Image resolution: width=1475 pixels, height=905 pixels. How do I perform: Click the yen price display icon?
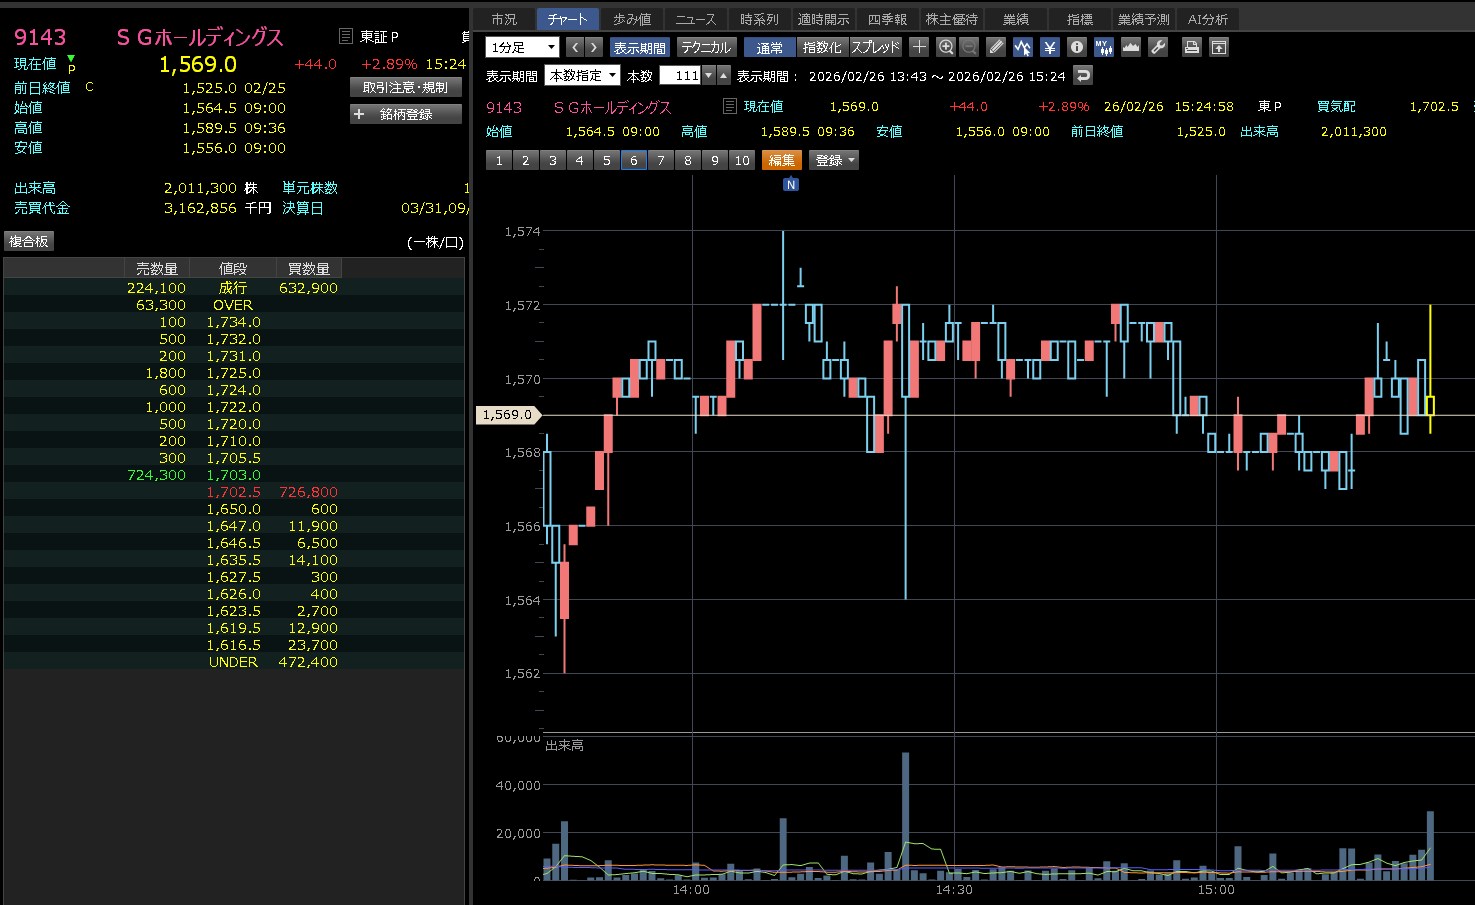point(1049,47)
